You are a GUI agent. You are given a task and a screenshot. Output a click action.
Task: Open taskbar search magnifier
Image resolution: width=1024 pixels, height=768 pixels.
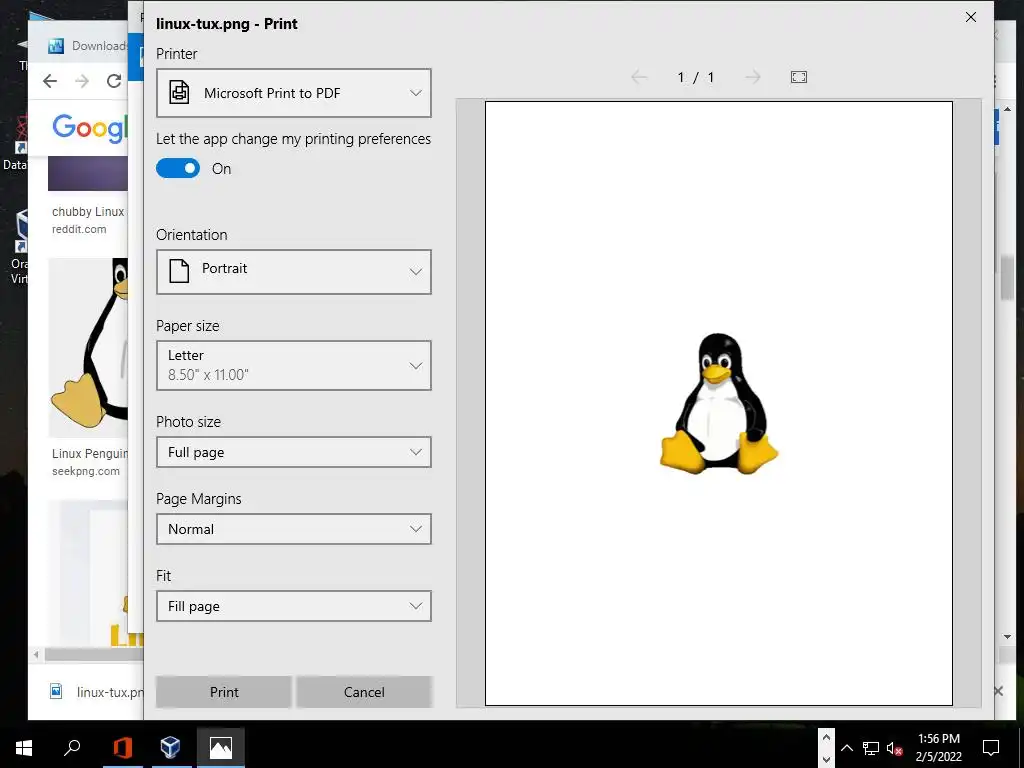72,747
